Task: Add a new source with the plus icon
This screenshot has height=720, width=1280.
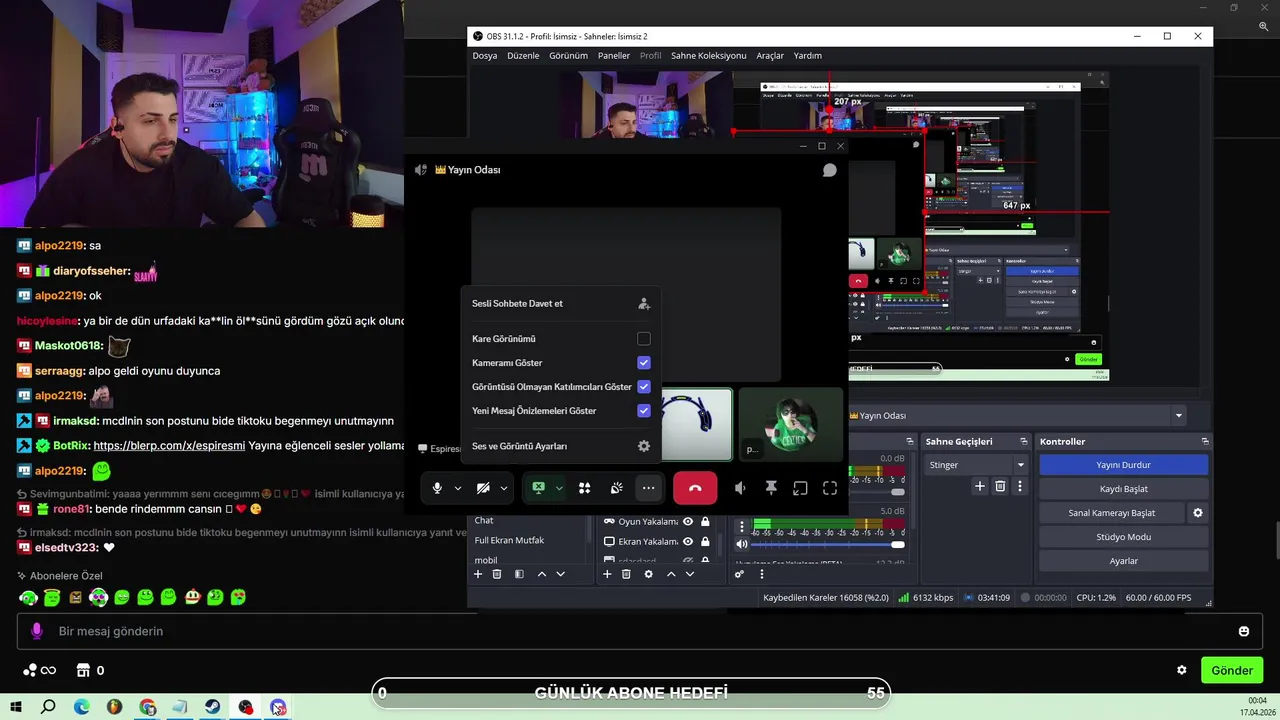Action: coord(607,574)
